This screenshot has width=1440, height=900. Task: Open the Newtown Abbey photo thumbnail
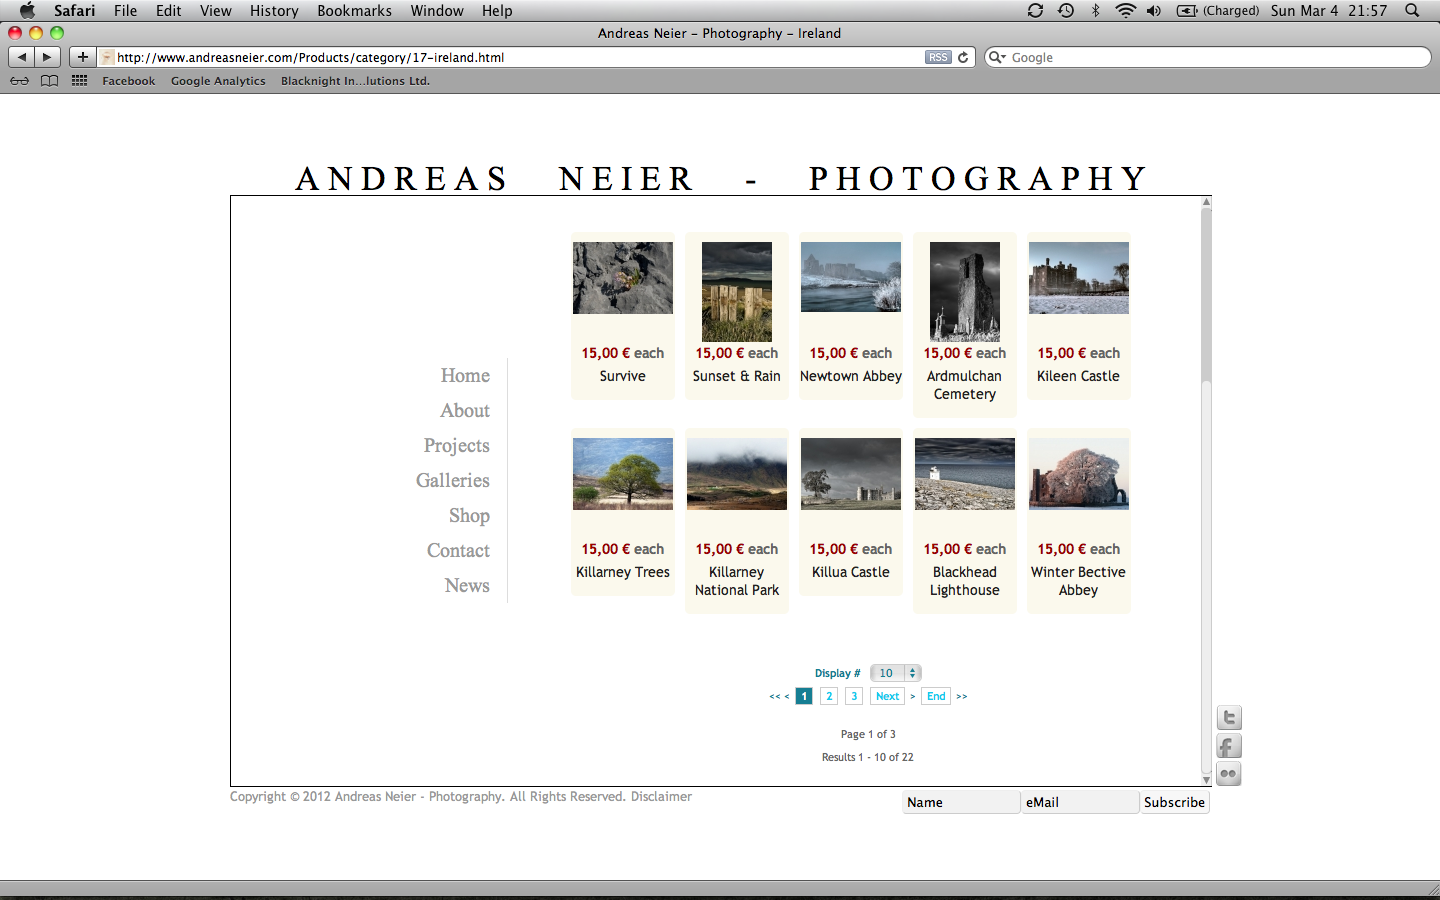(x=851, y=277)
